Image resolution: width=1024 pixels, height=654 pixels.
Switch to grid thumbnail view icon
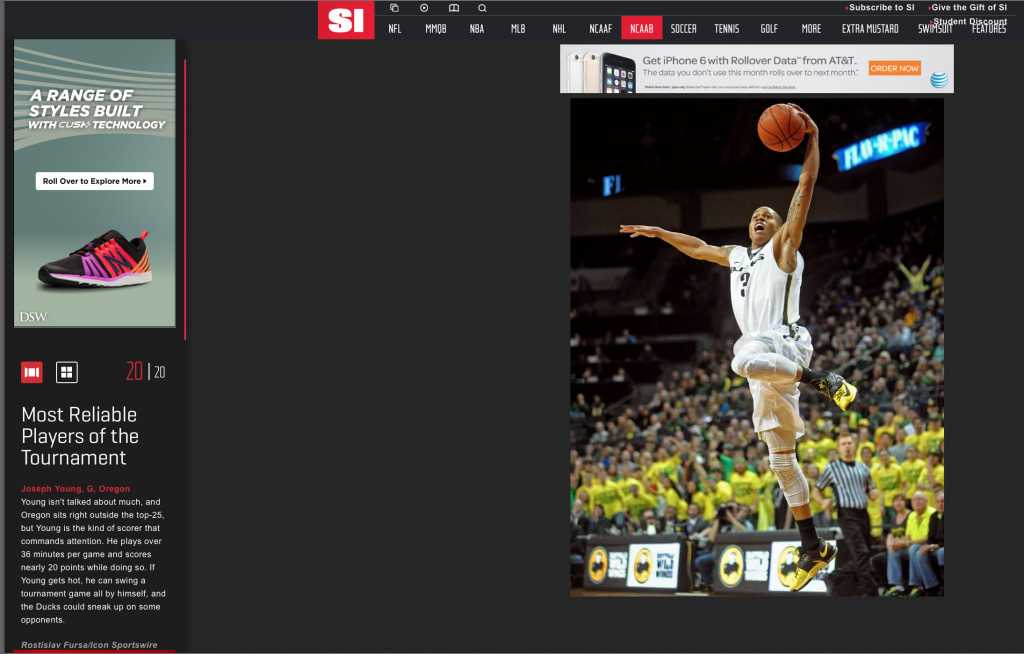pos(67,372)
